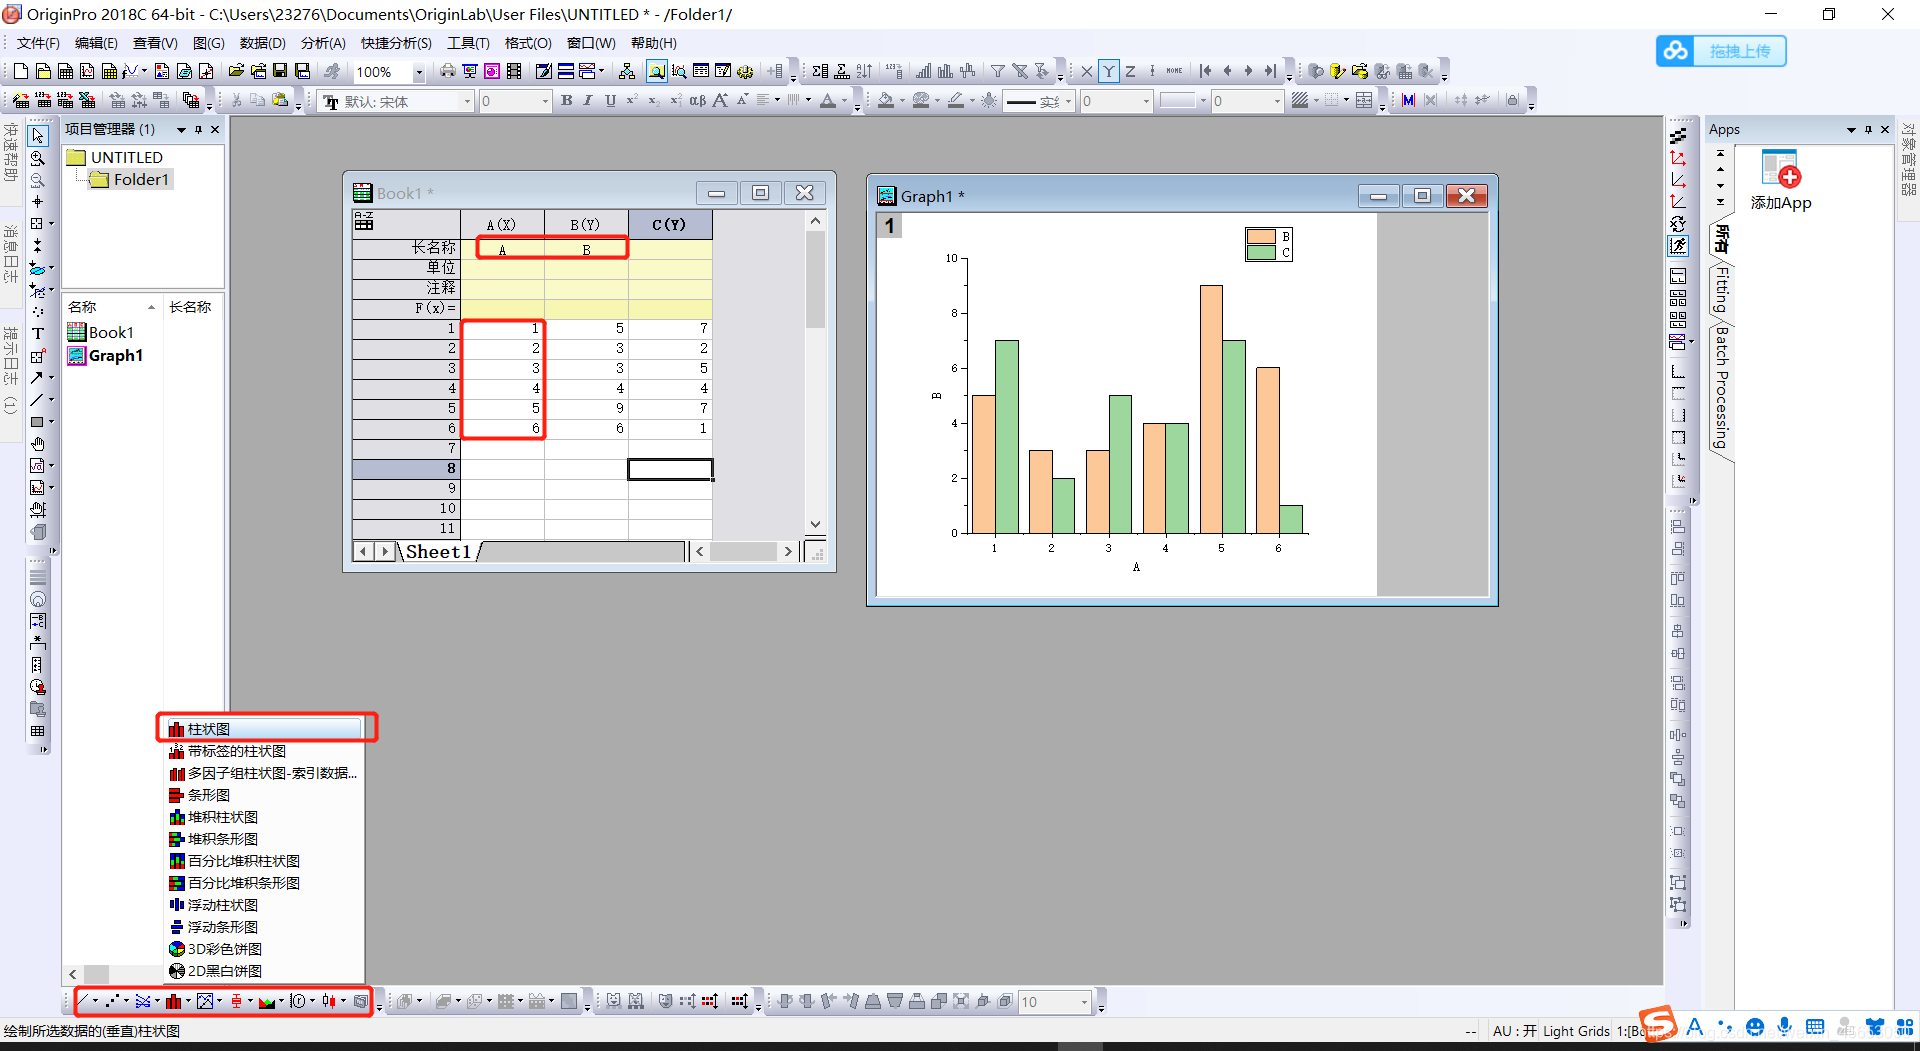Open the Fitting side tab
The height and width of the screenshot is (1051, 1920).
pyautogui.click(x=1721, y=290)
